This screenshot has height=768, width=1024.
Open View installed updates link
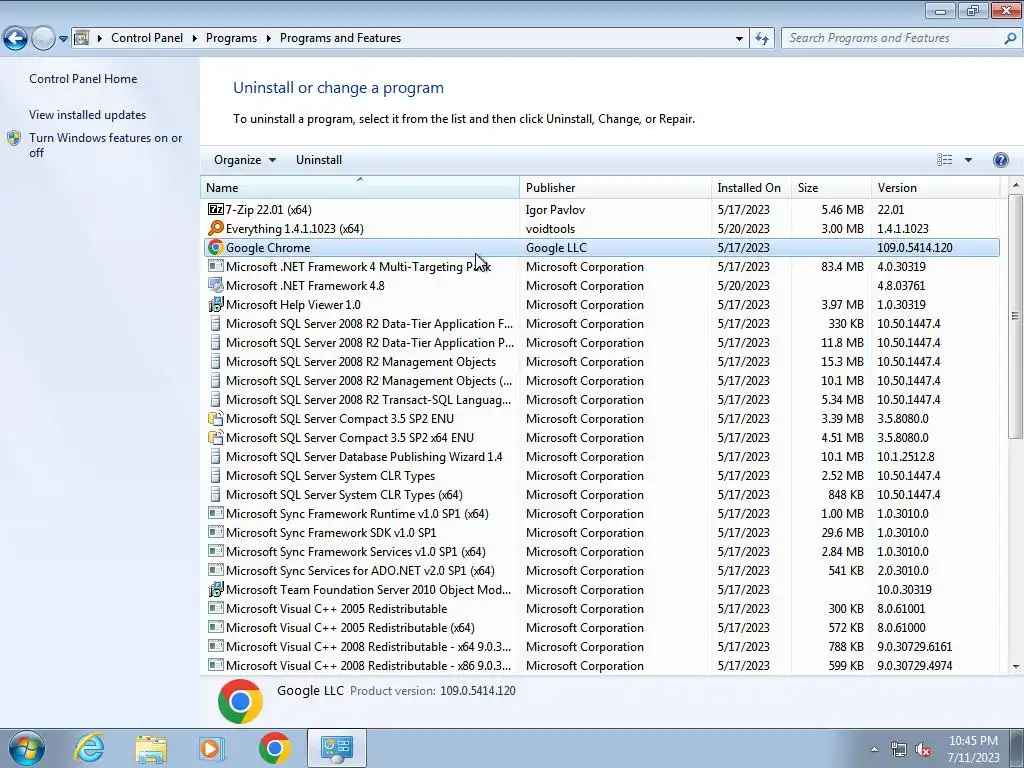click(x=88, y=115)
